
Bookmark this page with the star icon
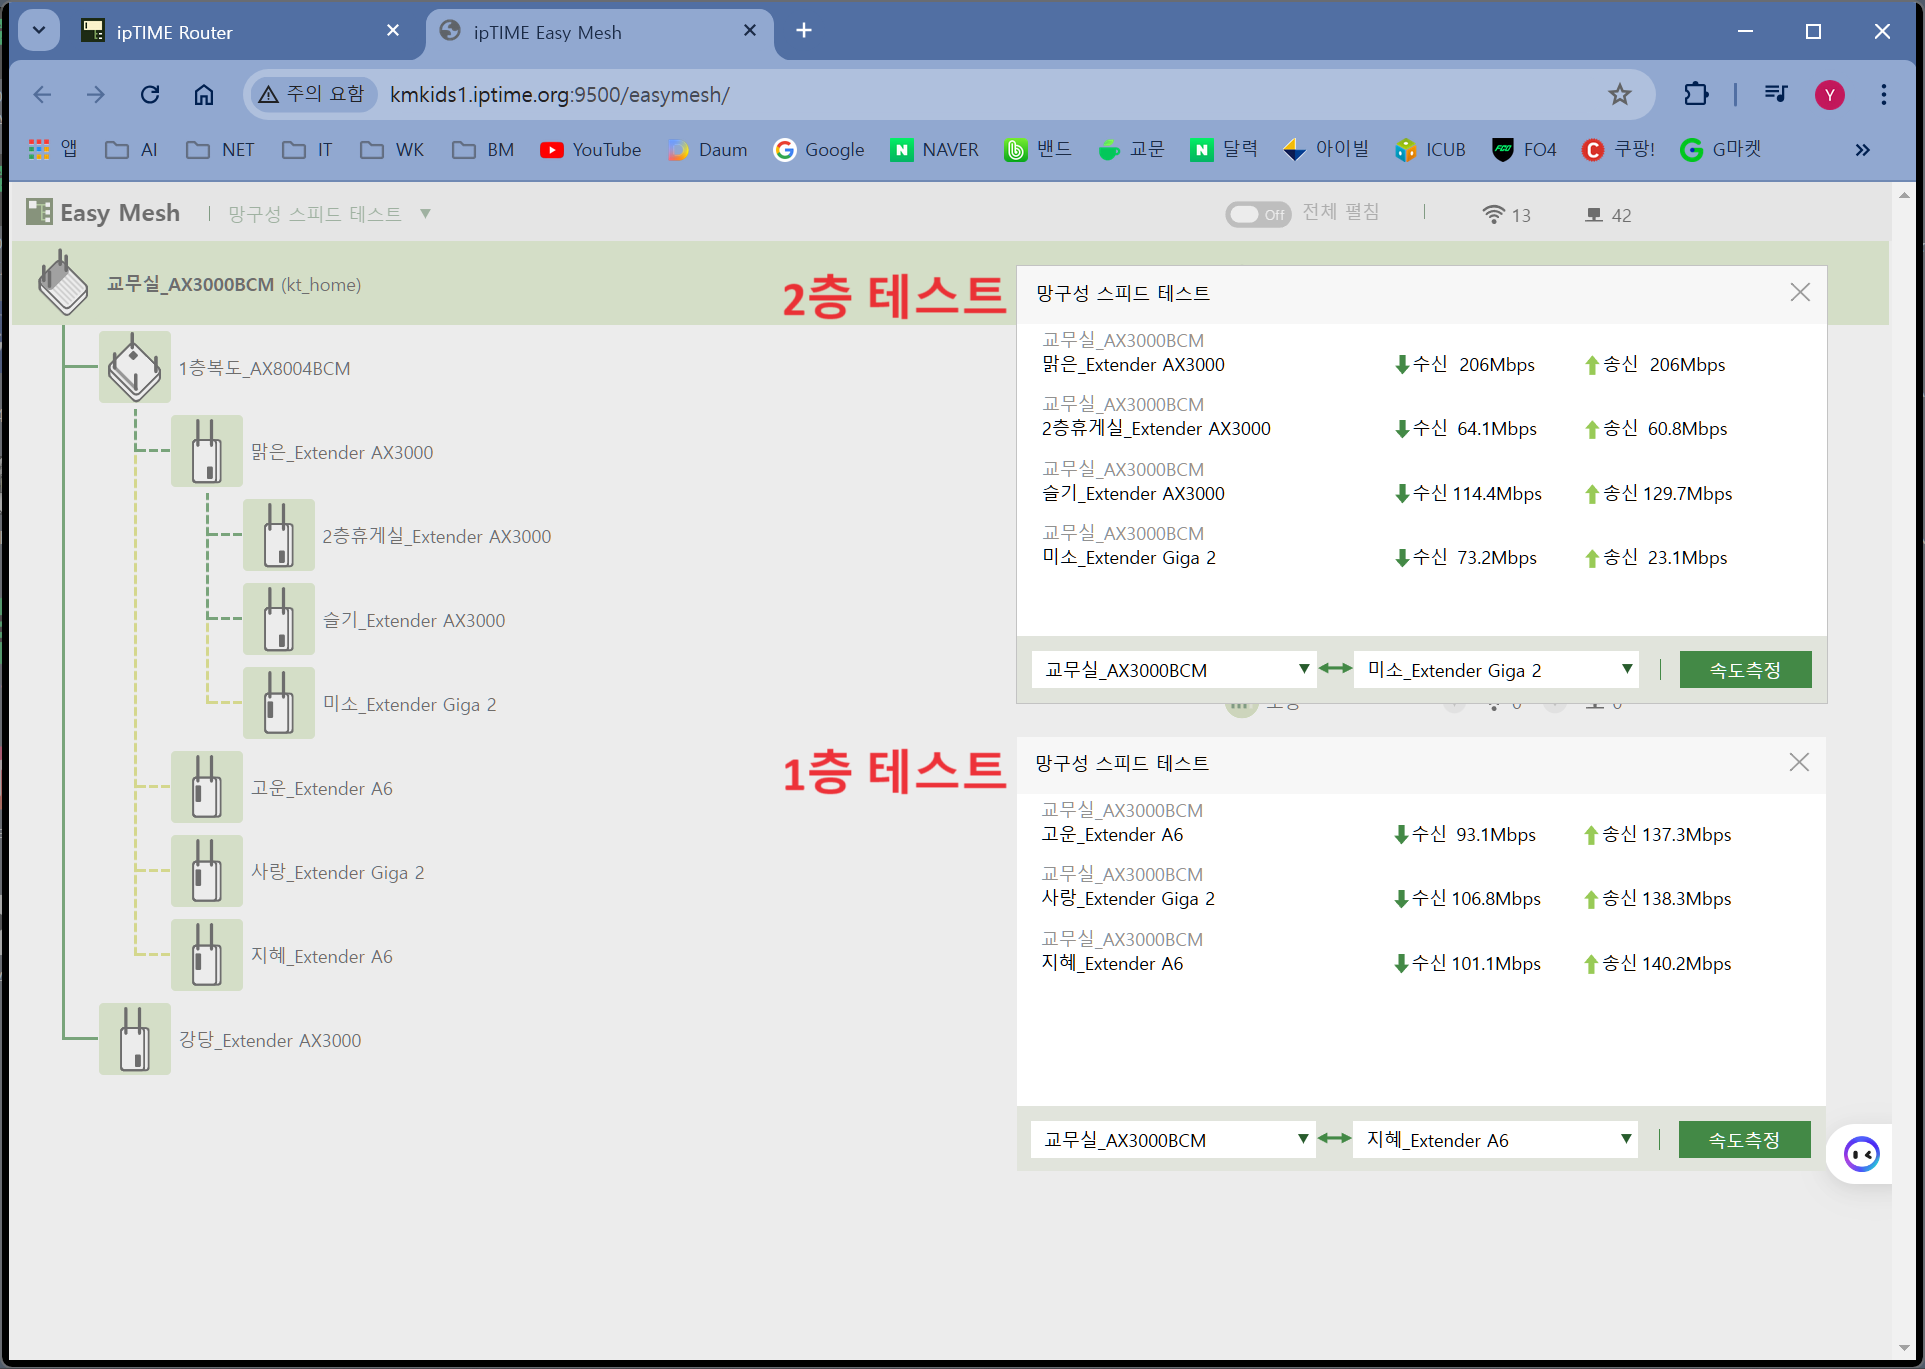(1620, 94)
